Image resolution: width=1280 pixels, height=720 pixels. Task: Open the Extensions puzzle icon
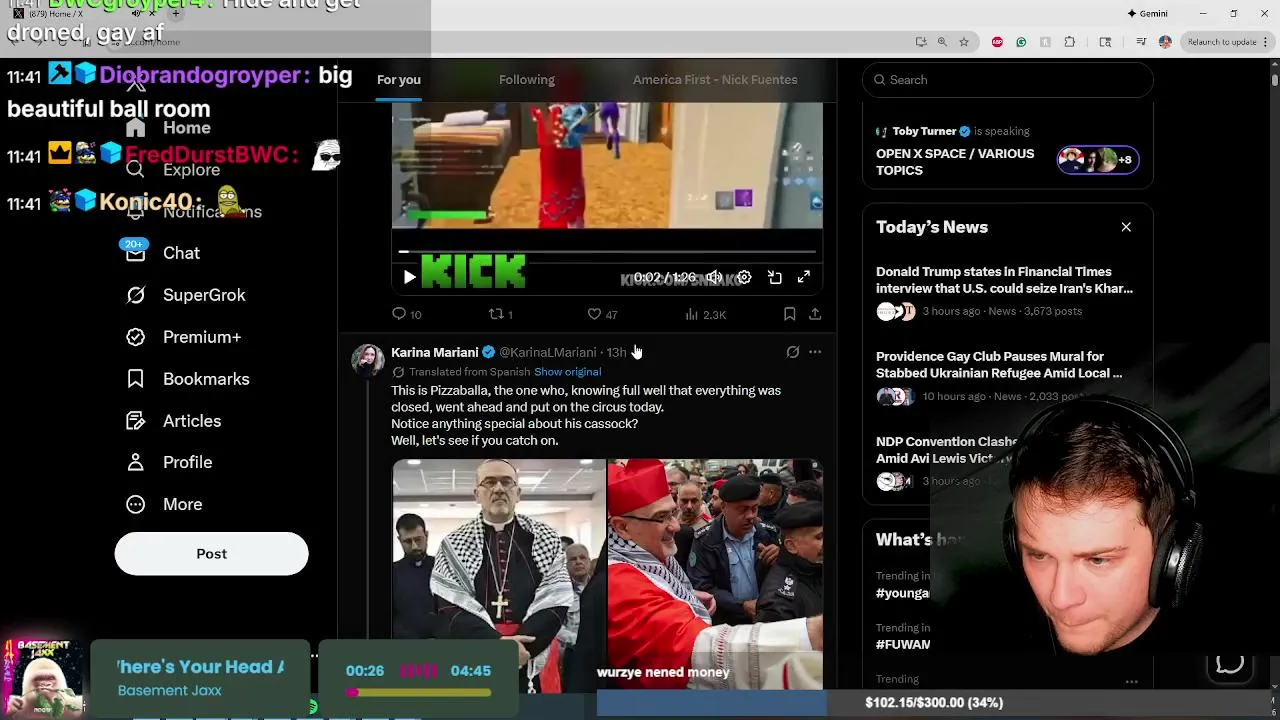[x=1070, y=42]
